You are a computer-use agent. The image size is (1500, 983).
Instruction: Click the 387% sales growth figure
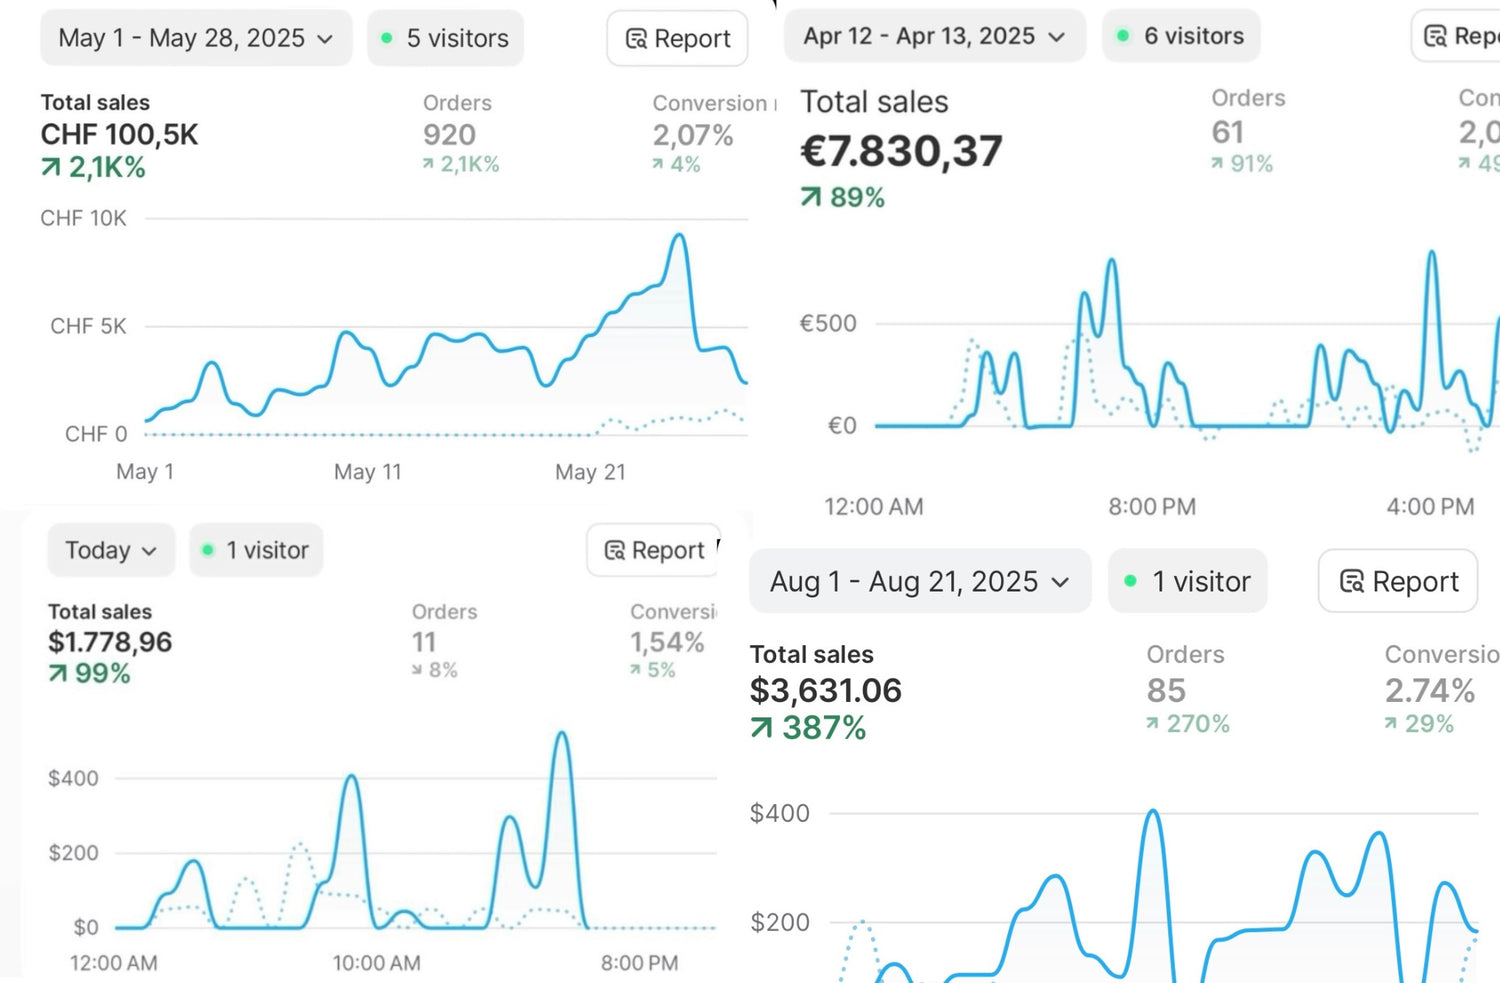pyautogui.click(x=808, y=727)
